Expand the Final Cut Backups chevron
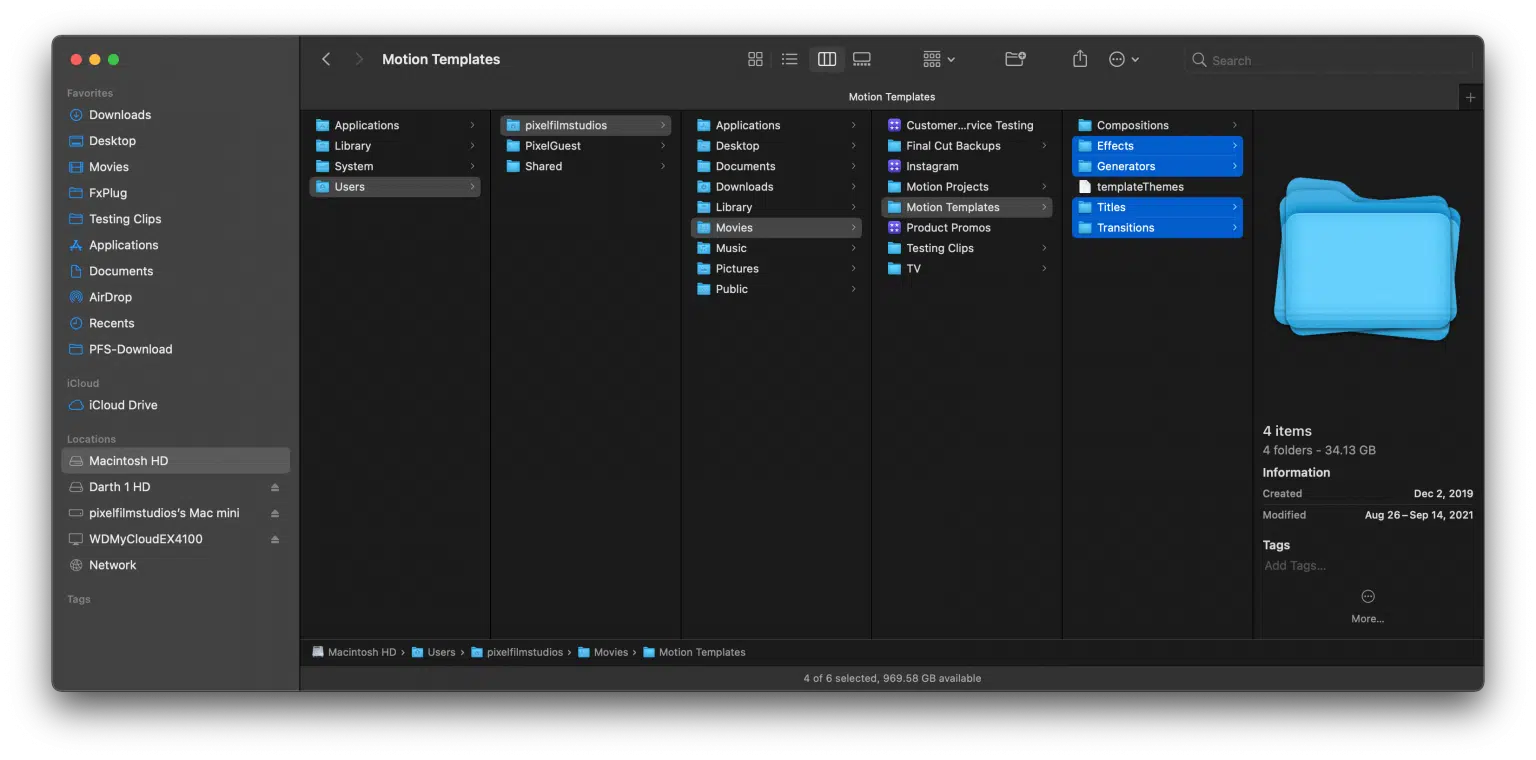The width and height of the screenshot is (1536, 760). click(x=1044, y=146)
